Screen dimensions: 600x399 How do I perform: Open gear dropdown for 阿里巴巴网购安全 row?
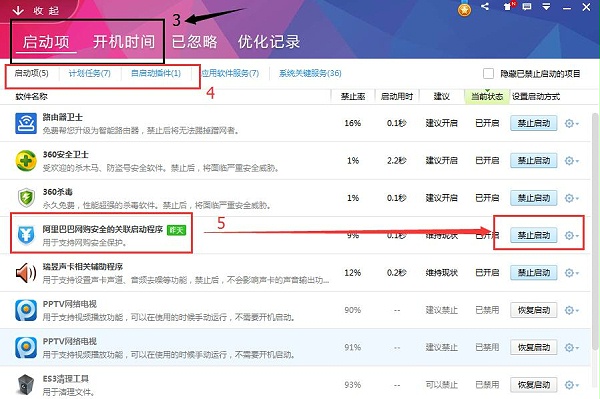[572, 236]
